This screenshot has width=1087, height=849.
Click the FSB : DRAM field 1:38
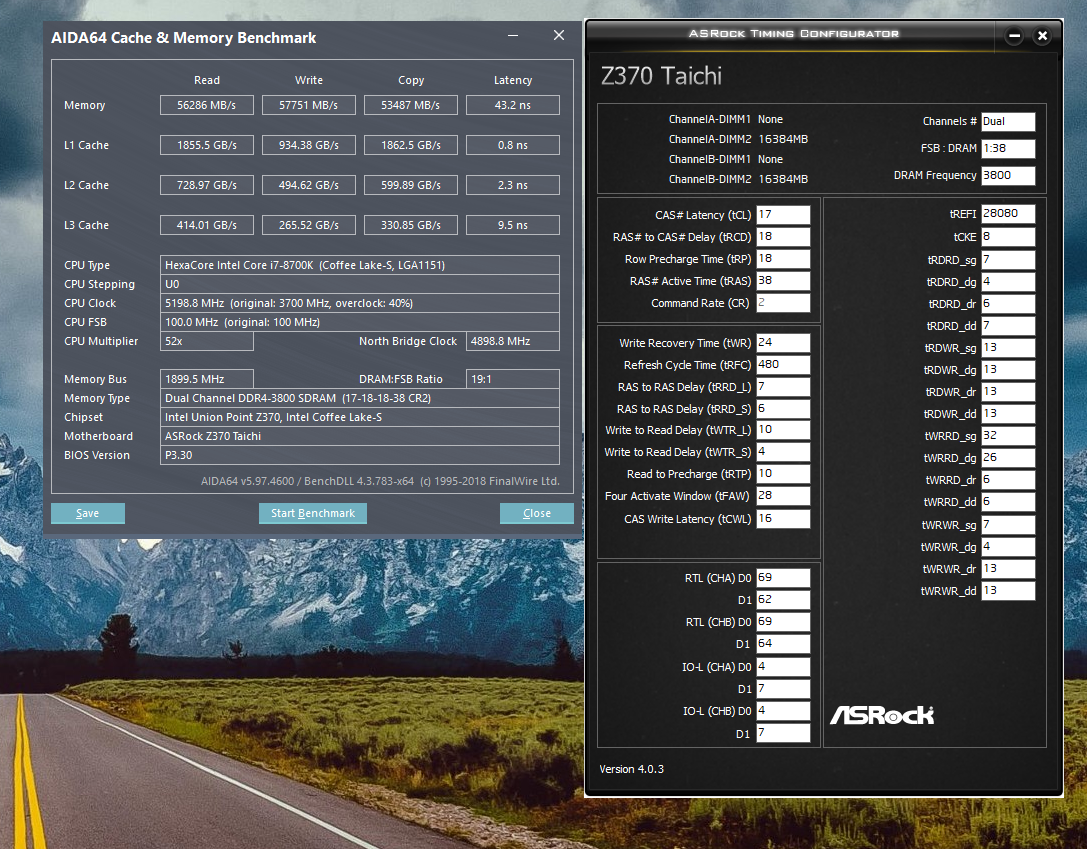coord(1008,148)
